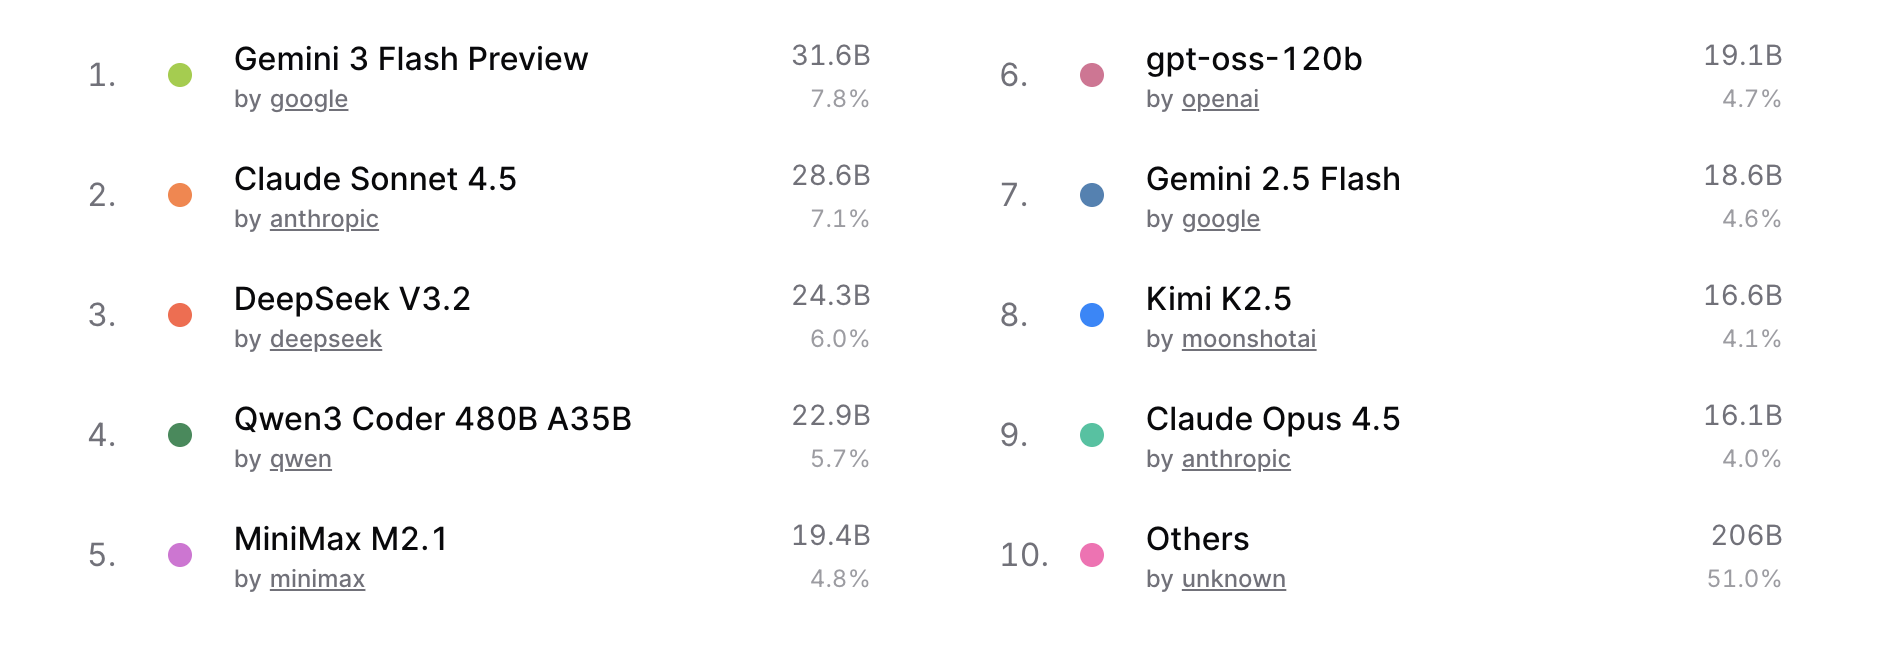Image resolution: width=1902 pixels, height=658 pixels.
Task: Open the qwen provider link
Action: click(301, 459)
